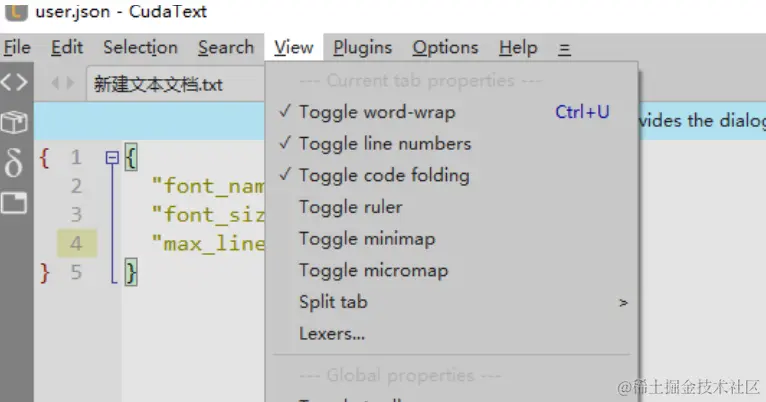Open the Snippets delta sidebar icon
Viewport: 766px width, 402px height.
13,163
